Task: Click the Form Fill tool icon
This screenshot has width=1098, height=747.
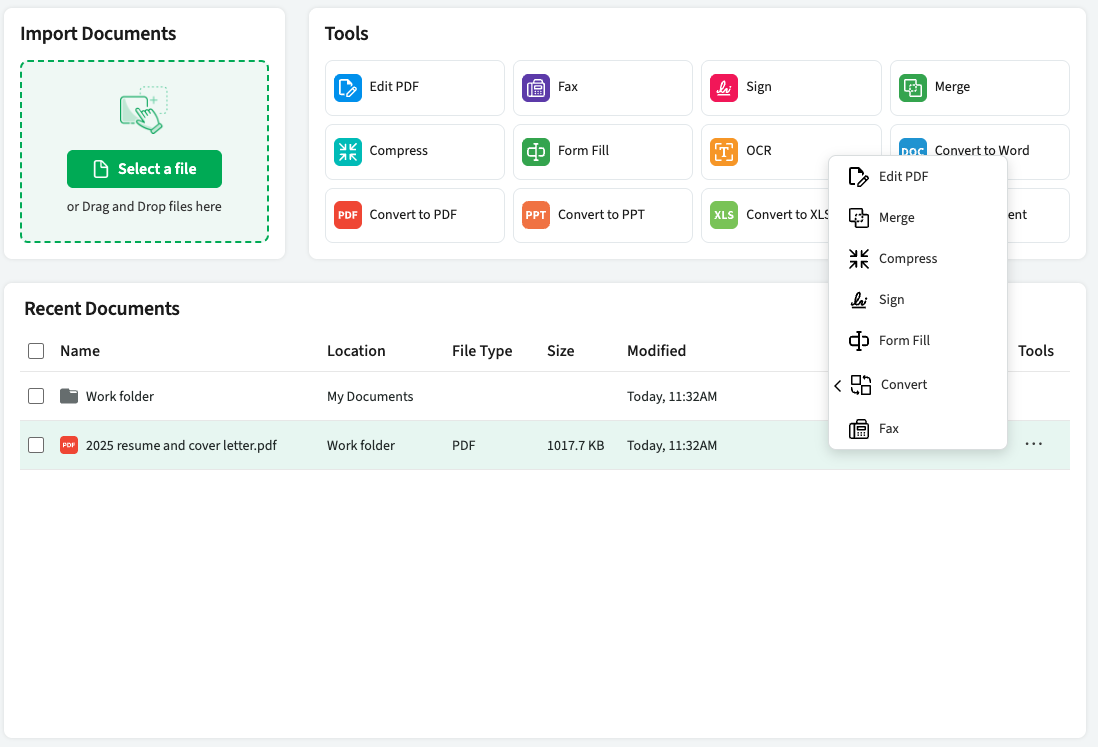Action: point(536,151)
